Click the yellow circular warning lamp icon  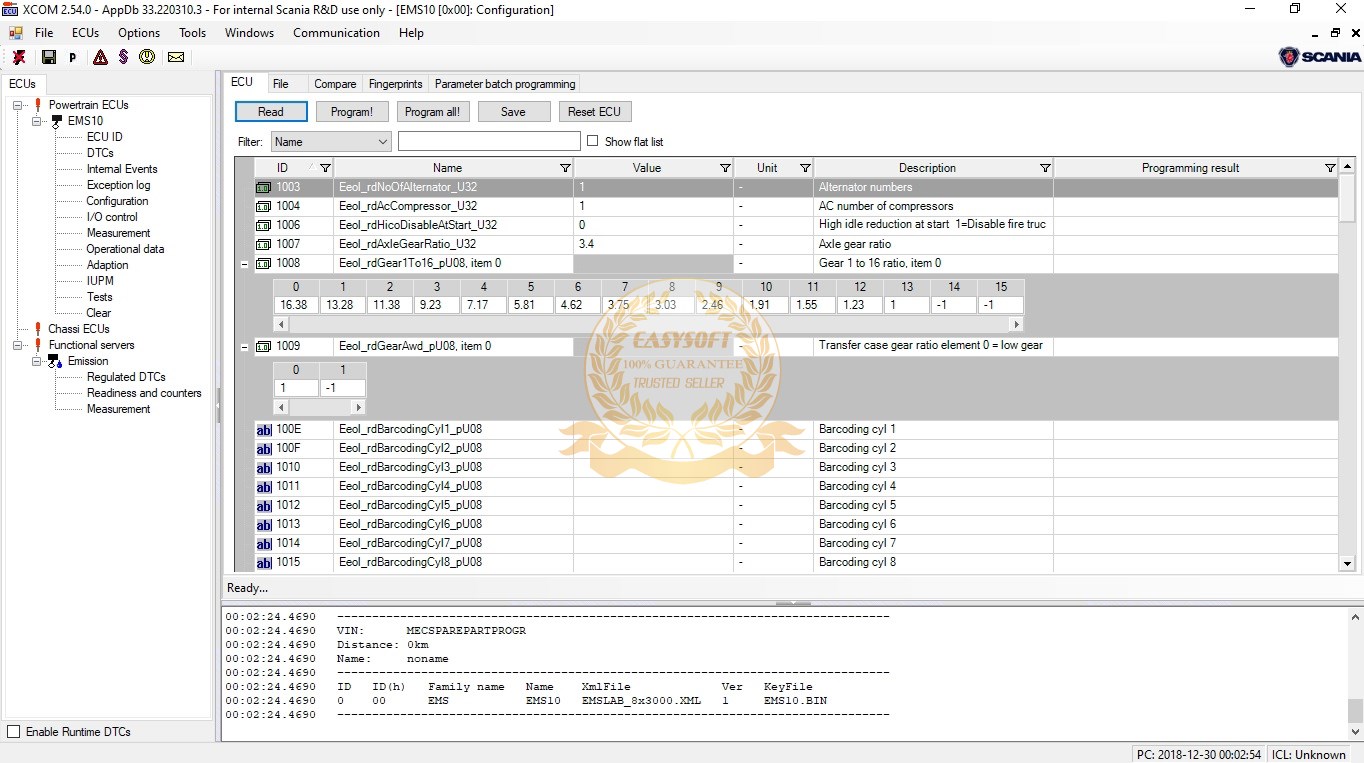click(x=147, y=57)
